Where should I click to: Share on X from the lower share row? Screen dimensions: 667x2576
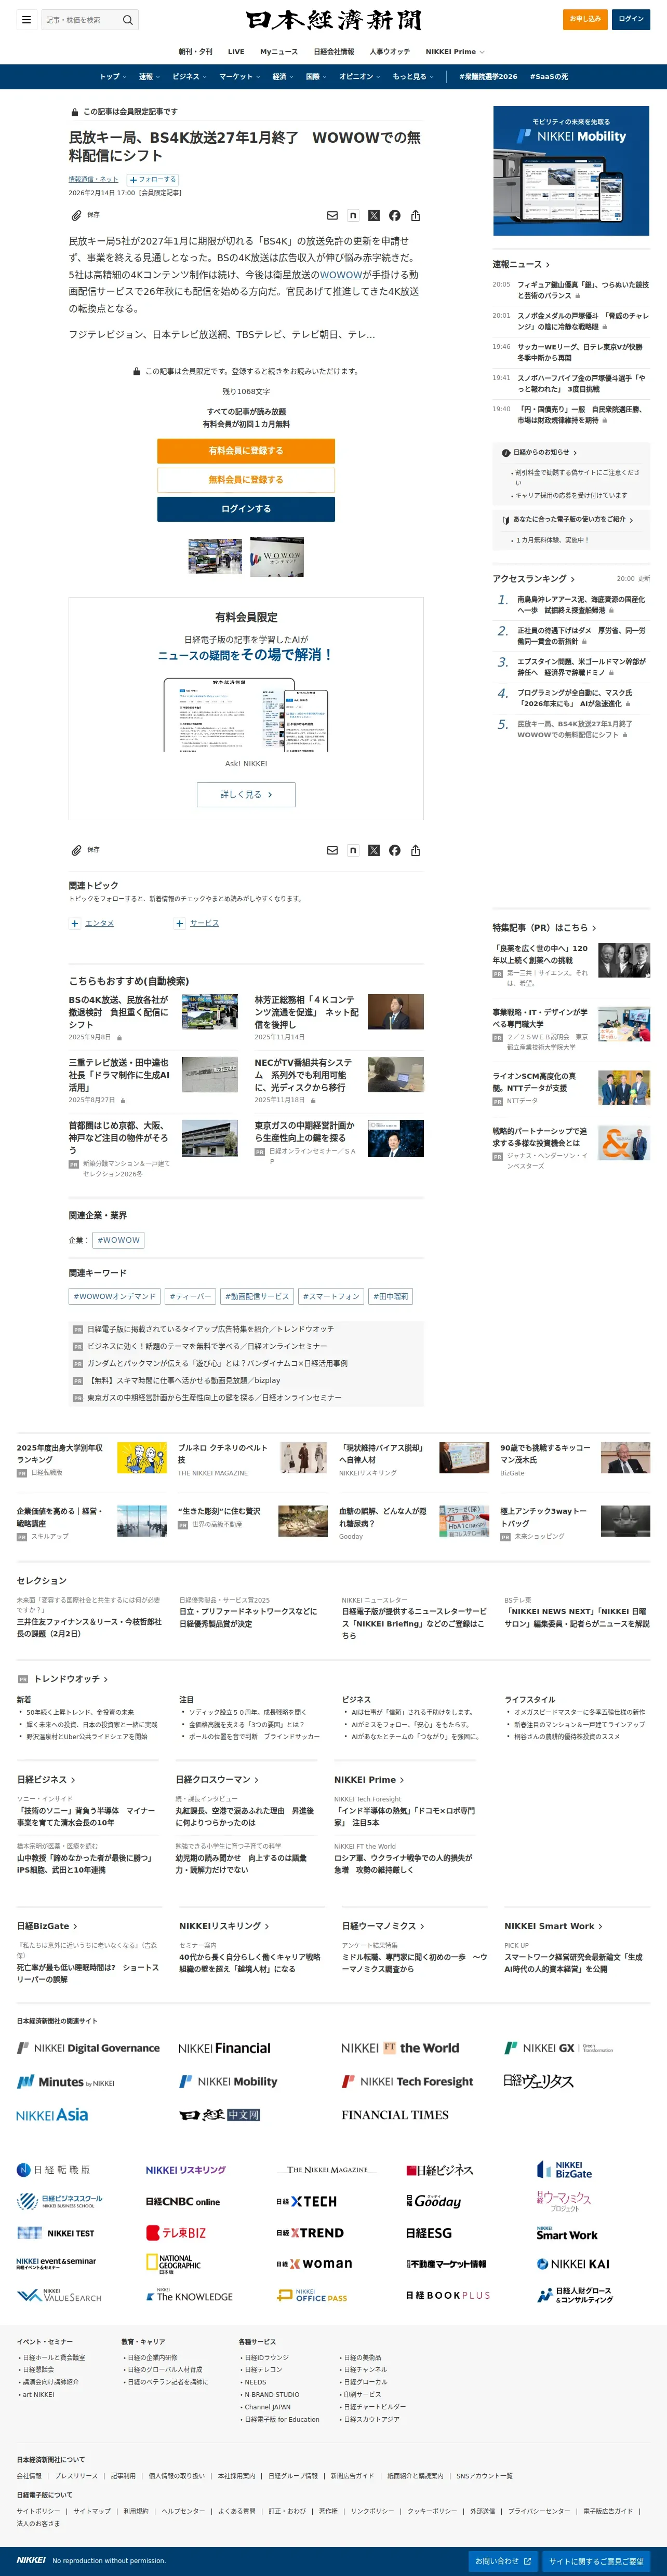[374, 850]
